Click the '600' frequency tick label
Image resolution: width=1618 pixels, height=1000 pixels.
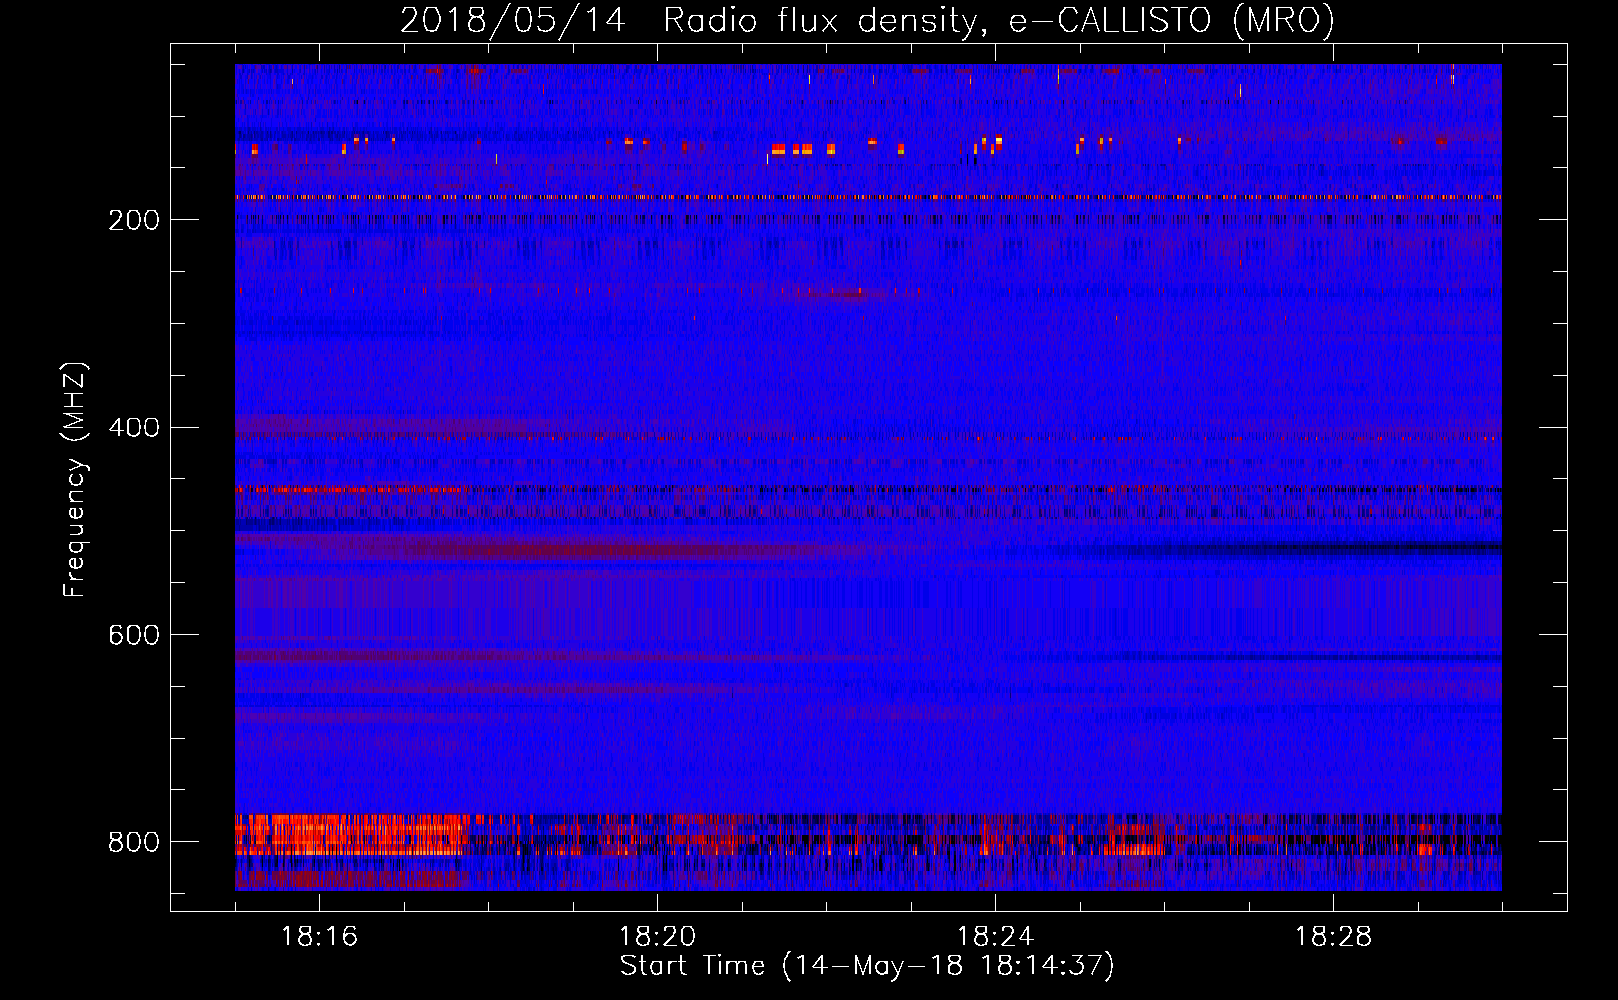point(134,636)
